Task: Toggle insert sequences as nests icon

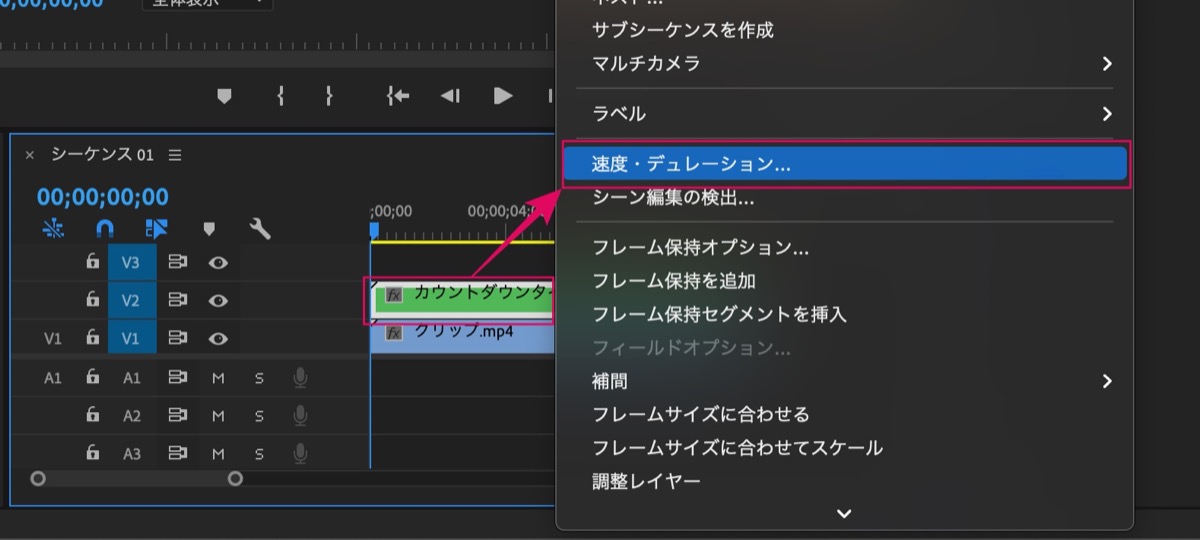Action: click(53, 229)
